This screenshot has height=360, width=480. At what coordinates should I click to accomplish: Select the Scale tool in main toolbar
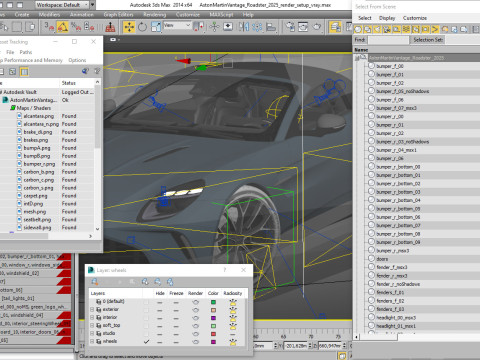[156, 27]
